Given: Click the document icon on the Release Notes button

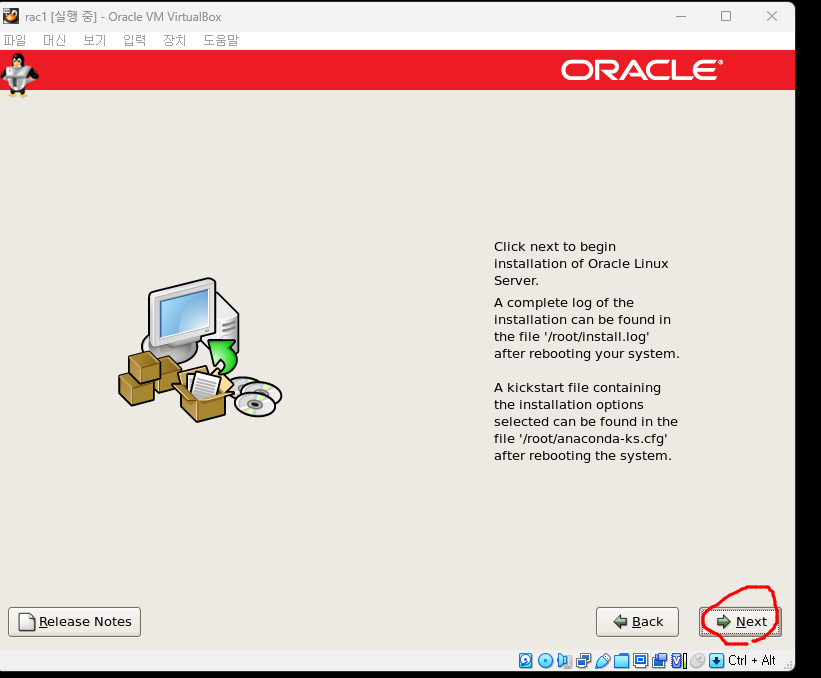Looking at the screenshot, I should (27, 621).
